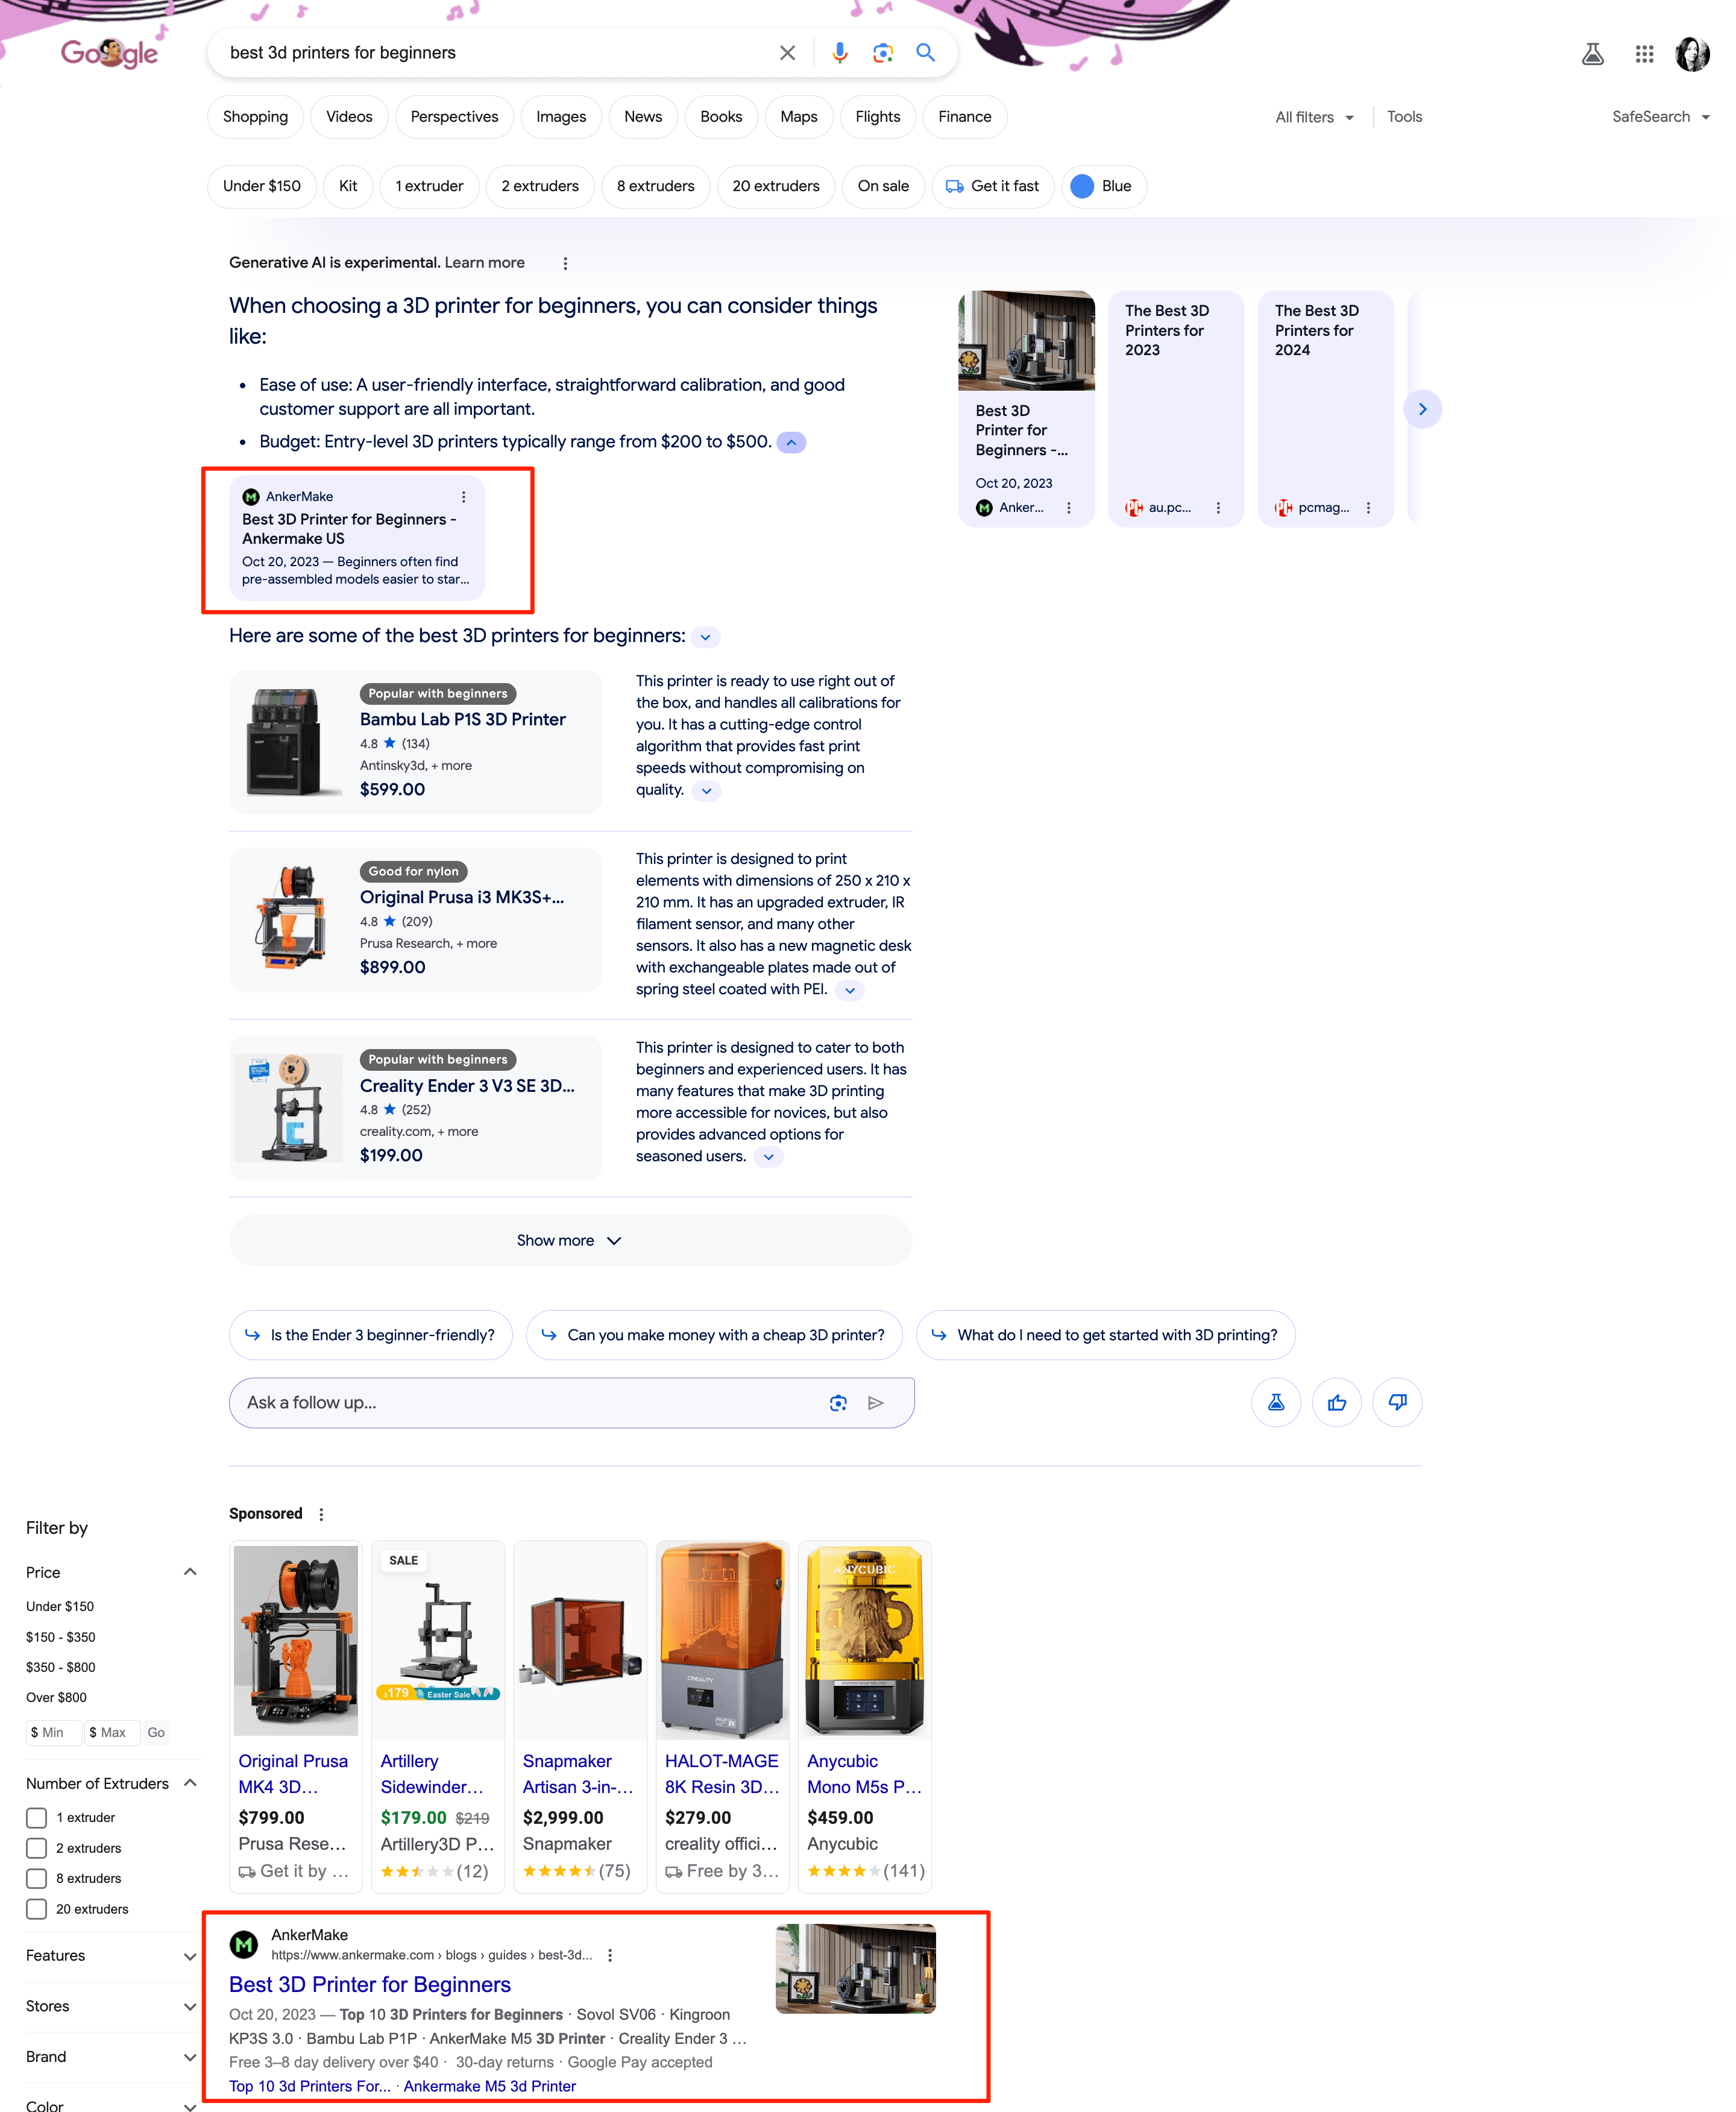The height and width of the screenshot is (2112, 1736).
Task: Collapse the Budget bullet source chevron
Action: (791, 443)
